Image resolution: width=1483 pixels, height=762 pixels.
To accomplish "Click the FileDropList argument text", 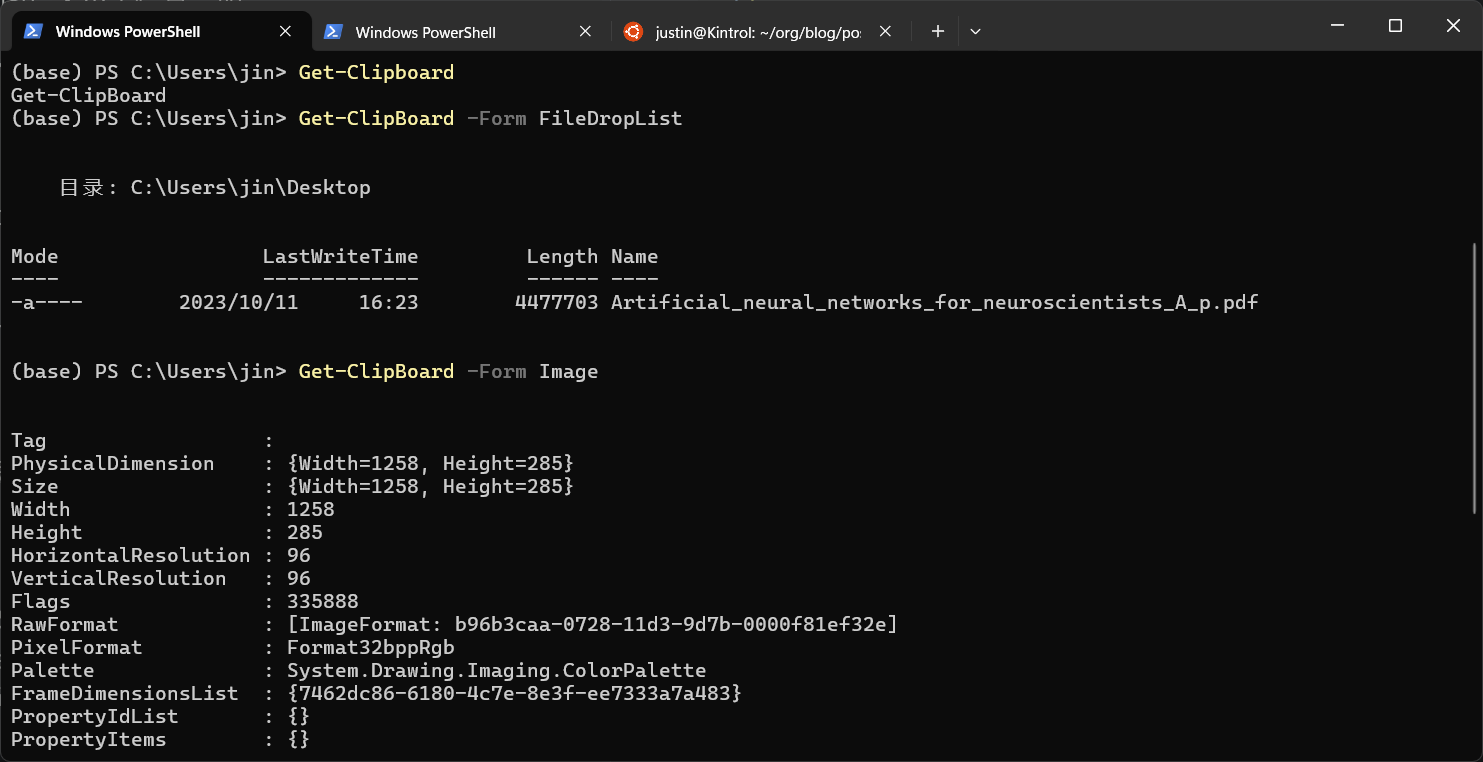I will point(610,119).
